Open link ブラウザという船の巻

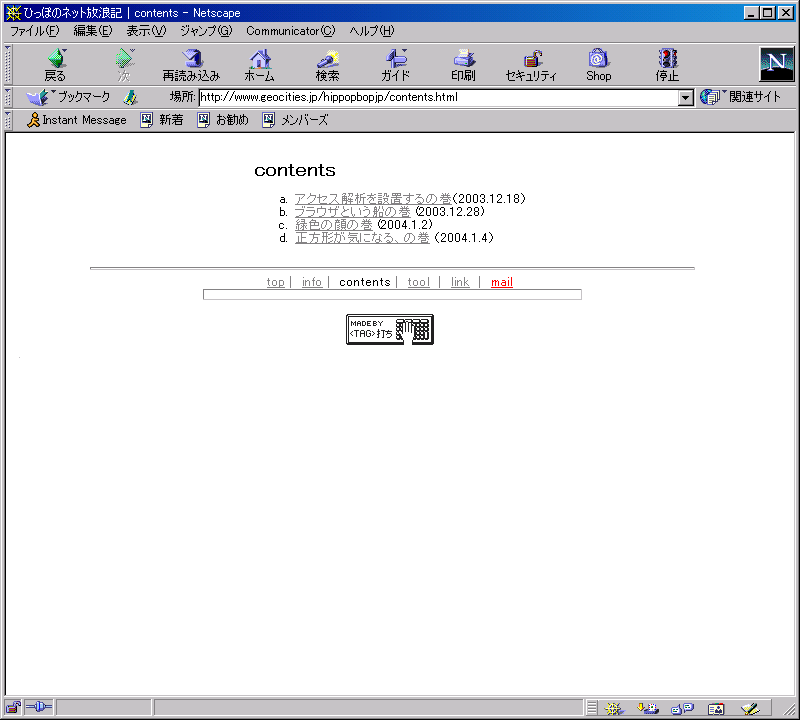point(353,212)
